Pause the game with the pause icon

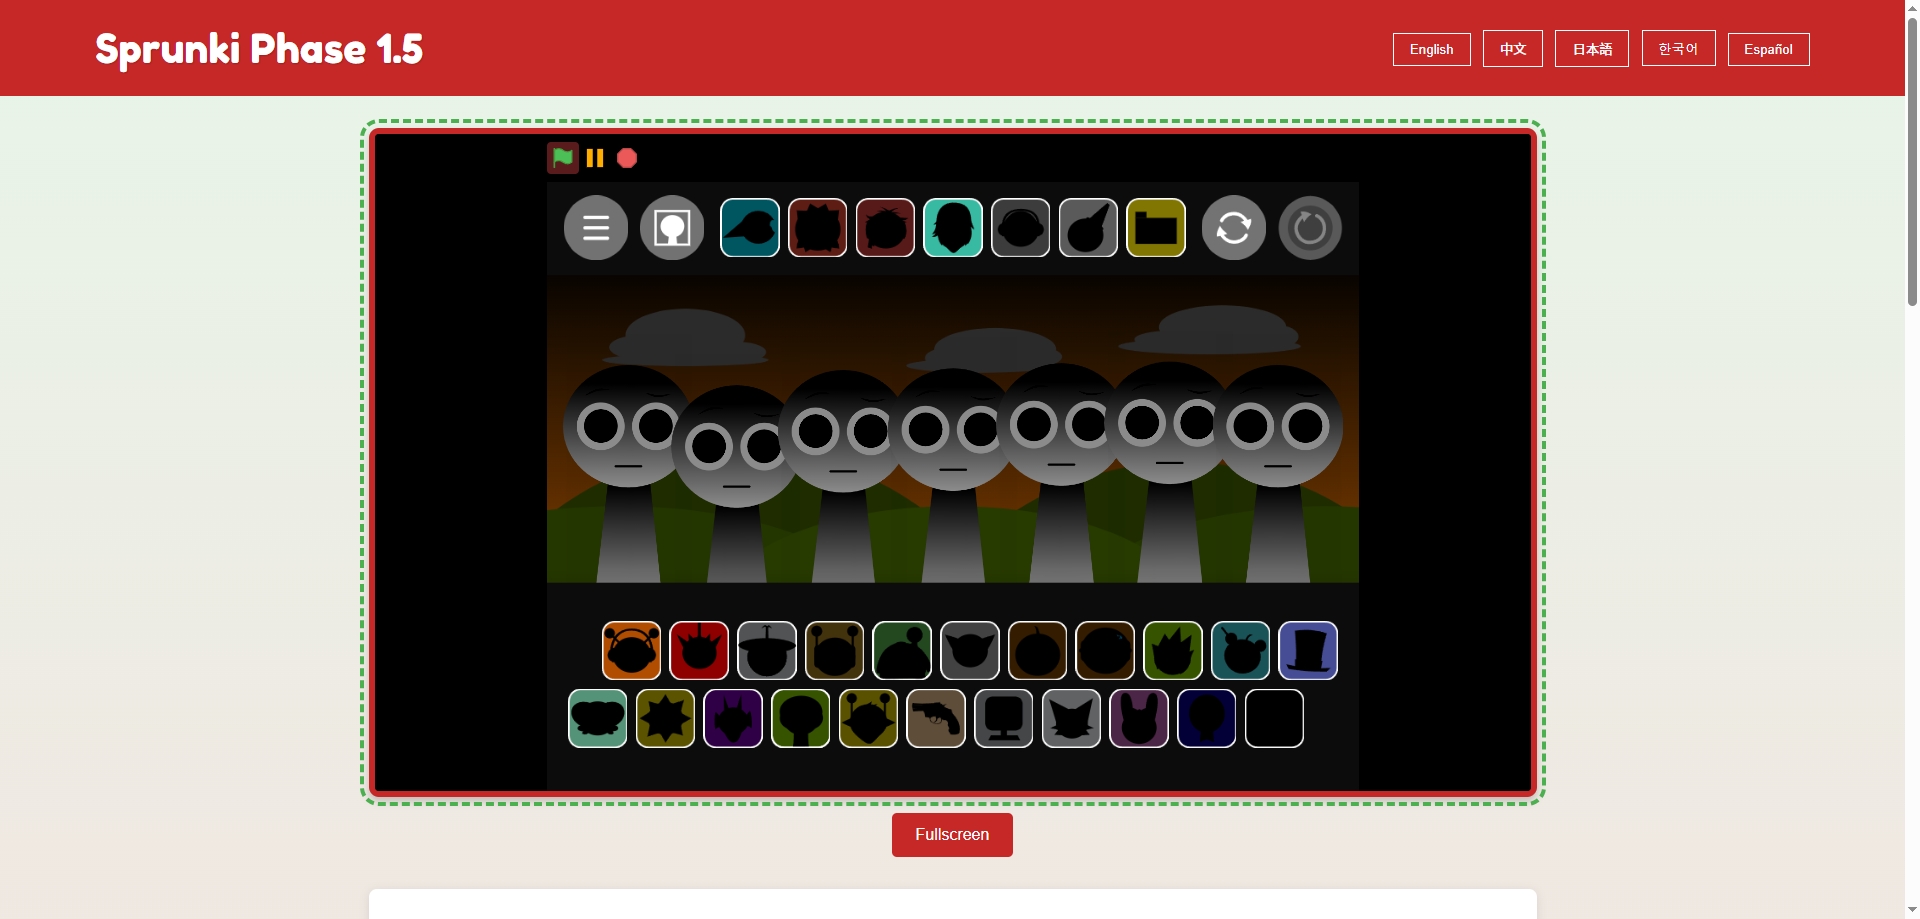click(595, 158)
